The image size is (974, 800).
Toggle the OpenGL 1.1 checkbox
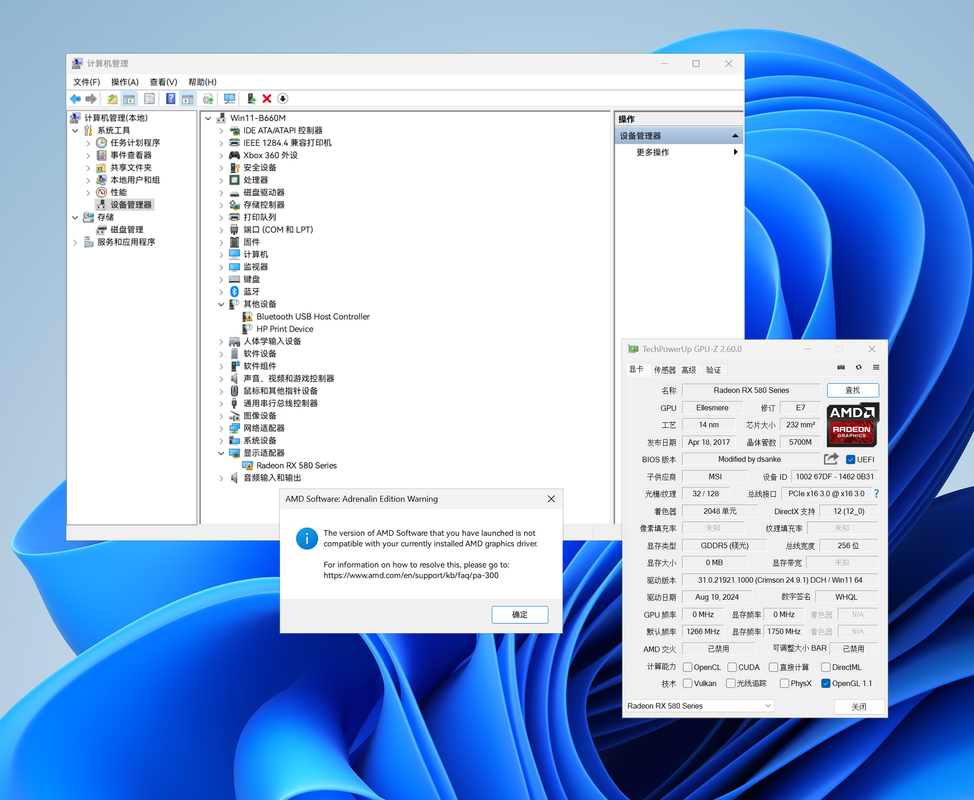click(x=826, y=683)
